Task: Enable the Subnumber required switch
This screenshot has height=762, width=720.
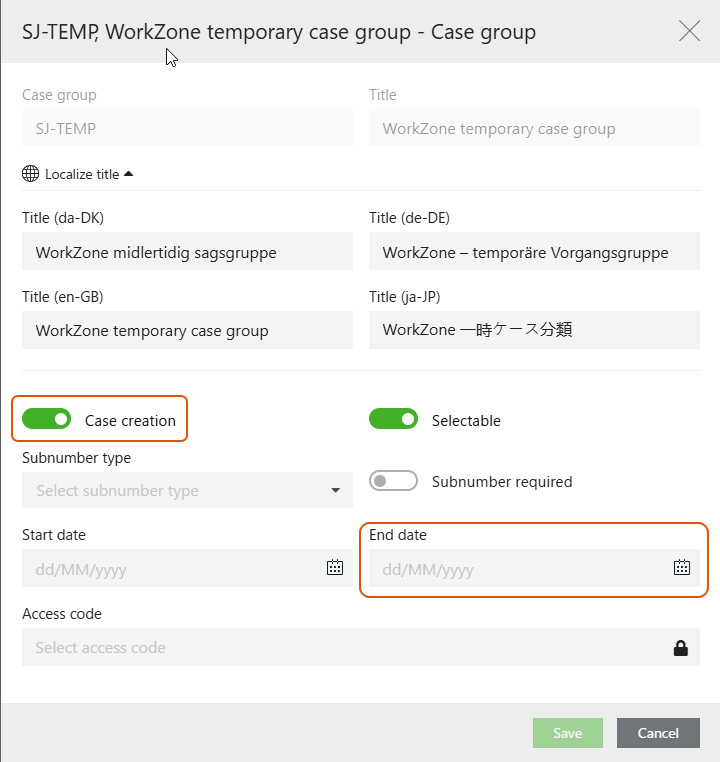Action: click(393, 481)
